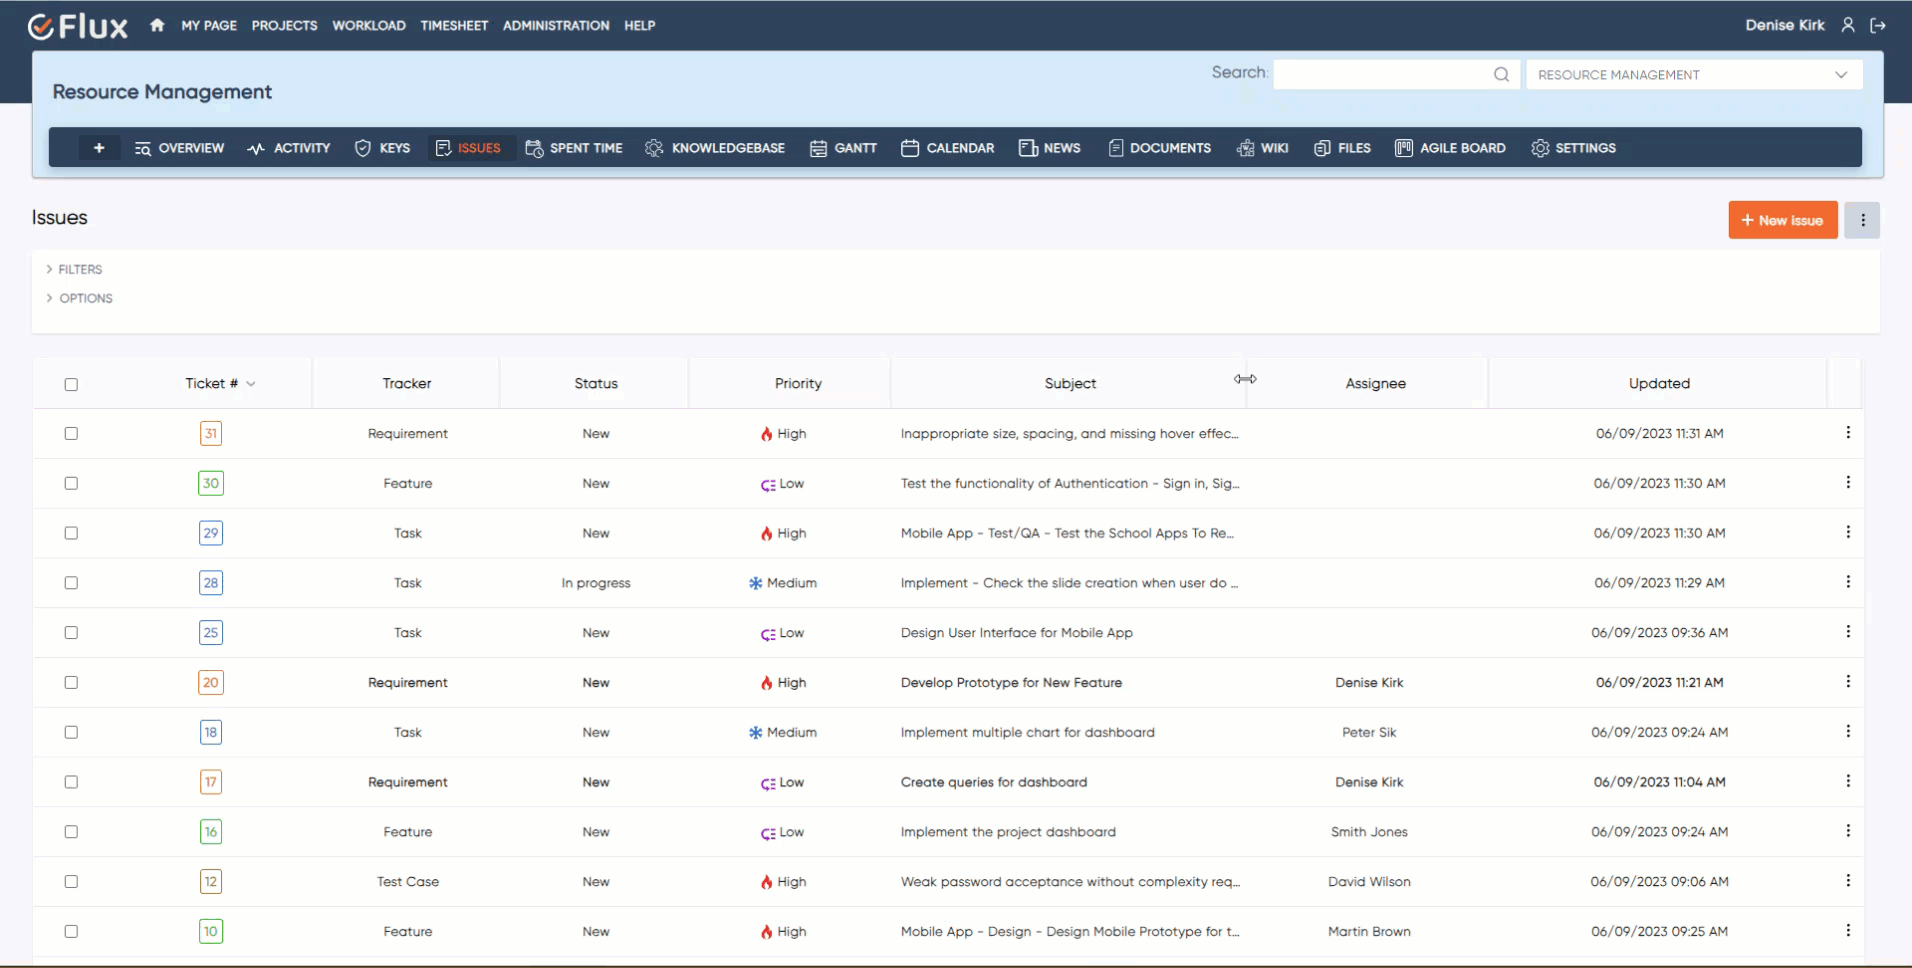Switch to the Agile Board
This screenshot has width=1912, height=968.
coord(1449,147)
